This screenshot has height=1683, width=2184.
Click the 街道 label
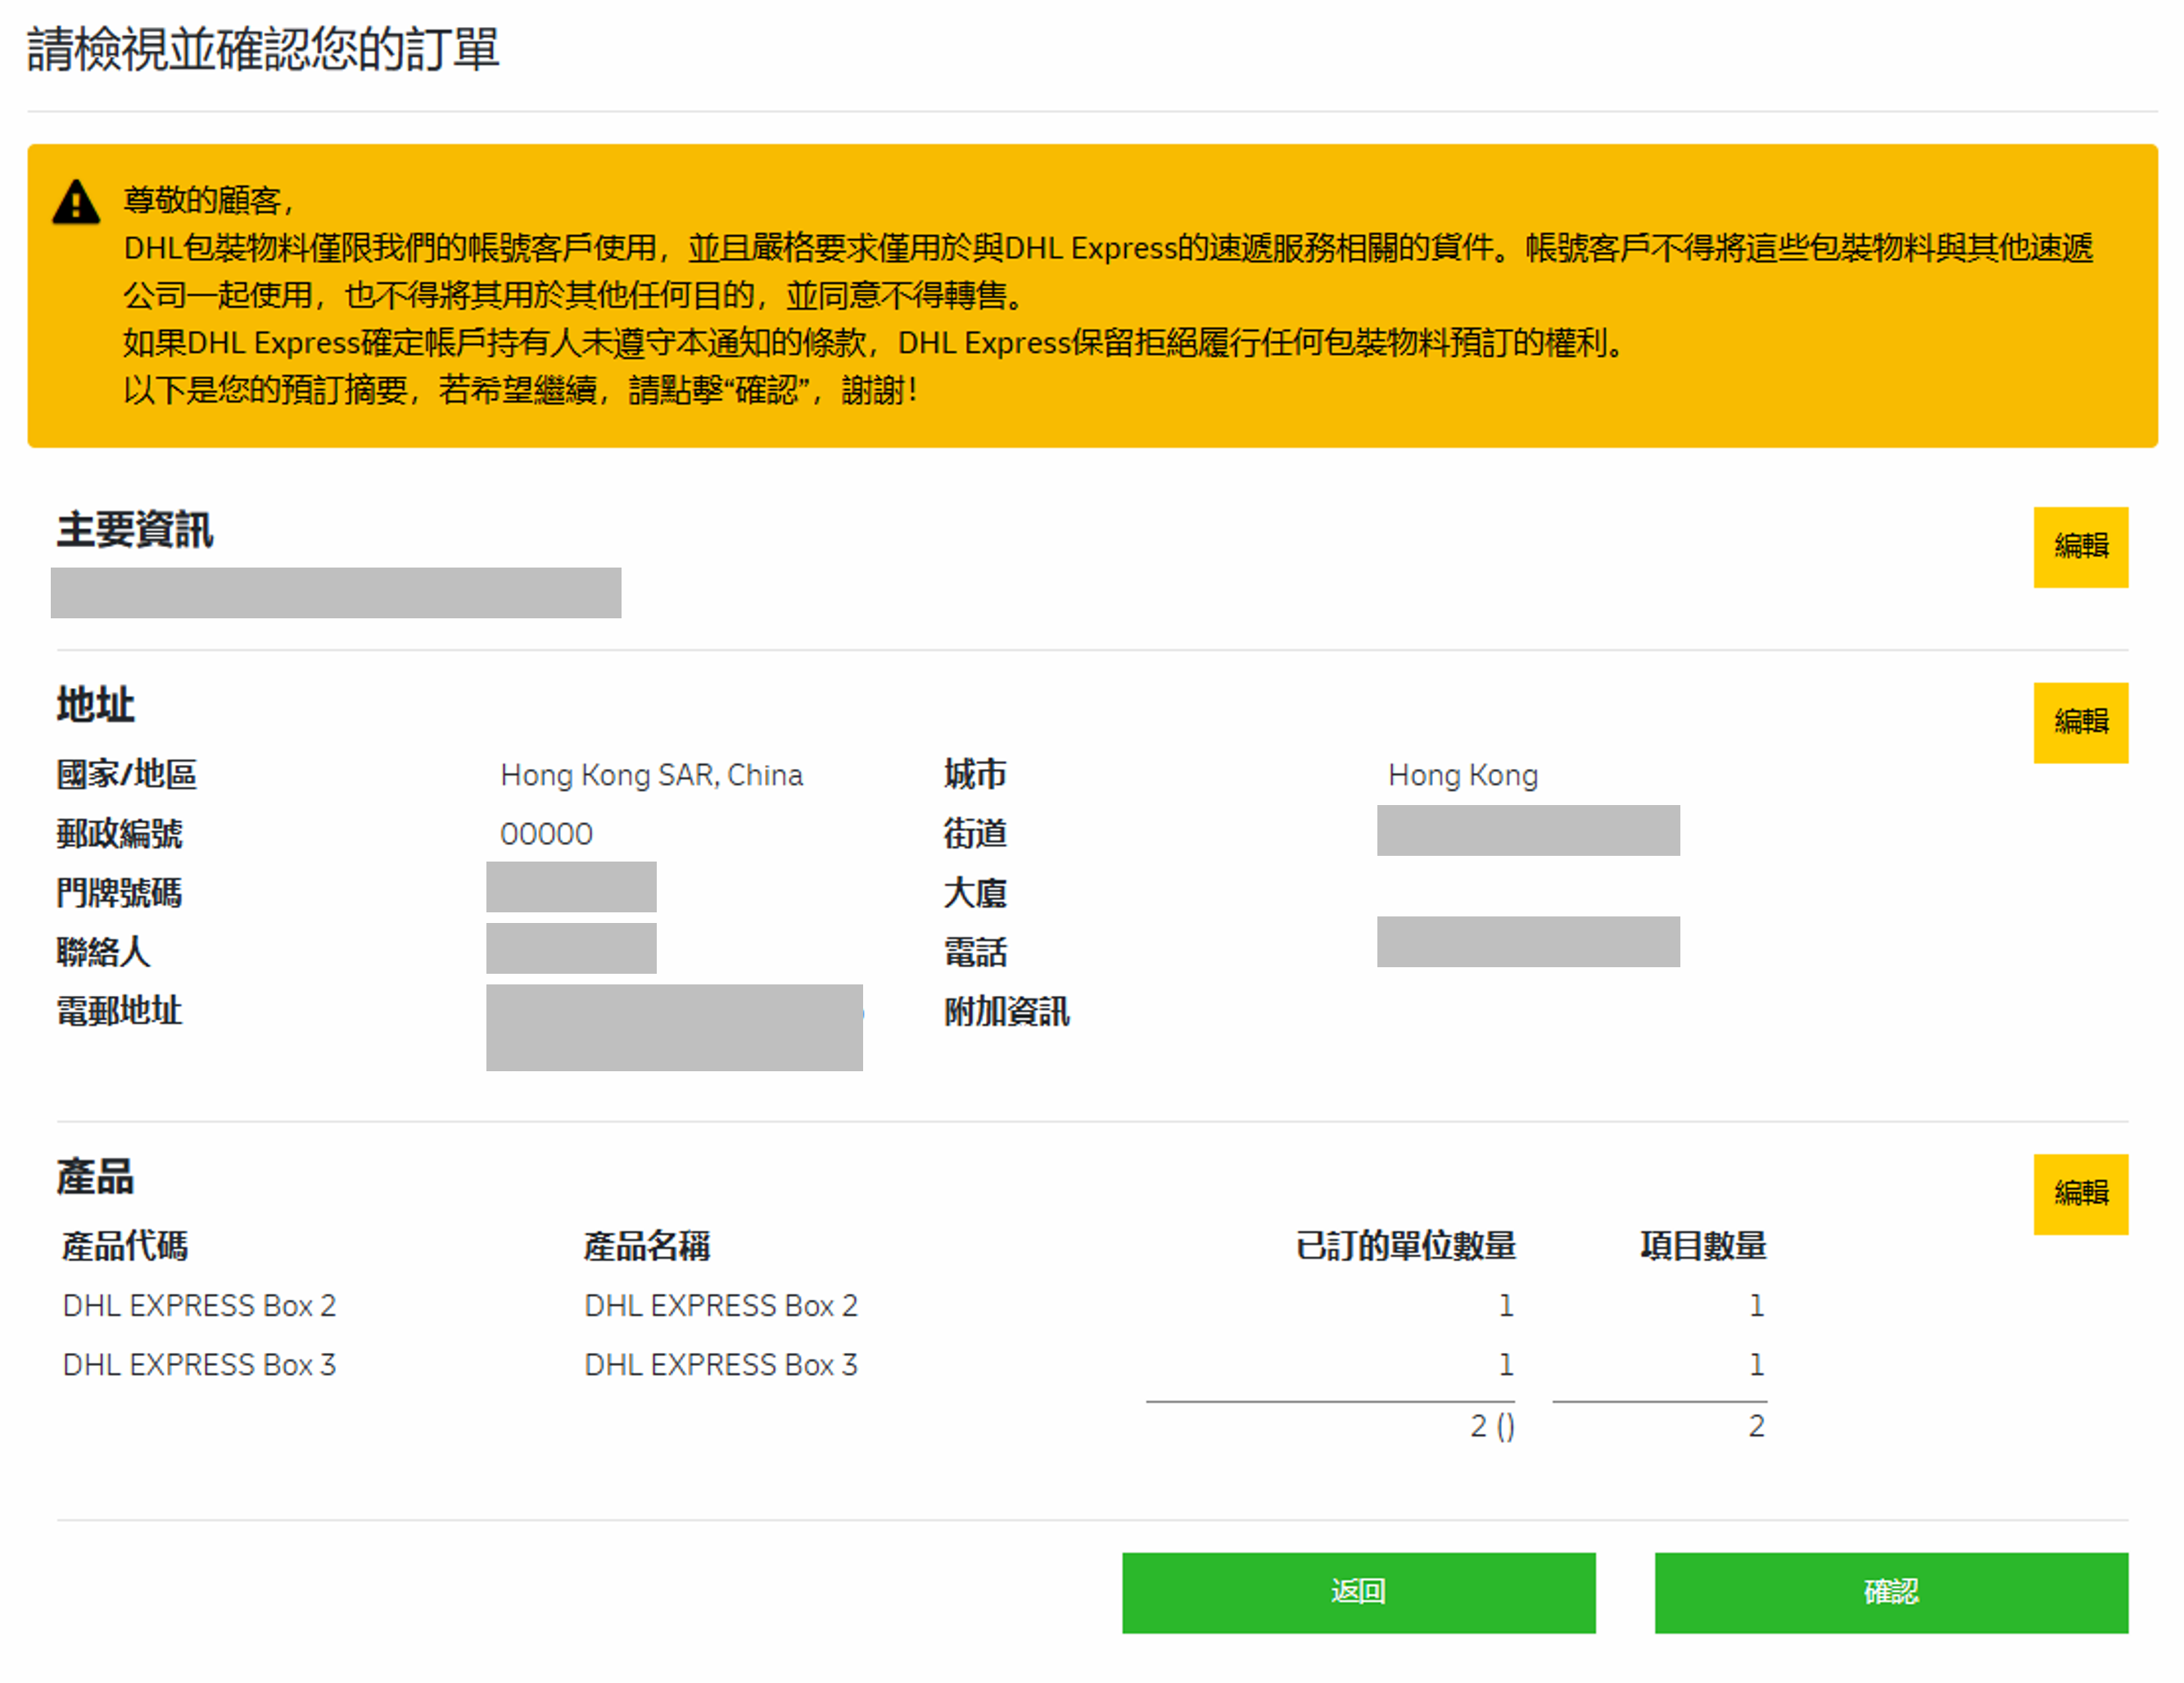pos(975,834)
